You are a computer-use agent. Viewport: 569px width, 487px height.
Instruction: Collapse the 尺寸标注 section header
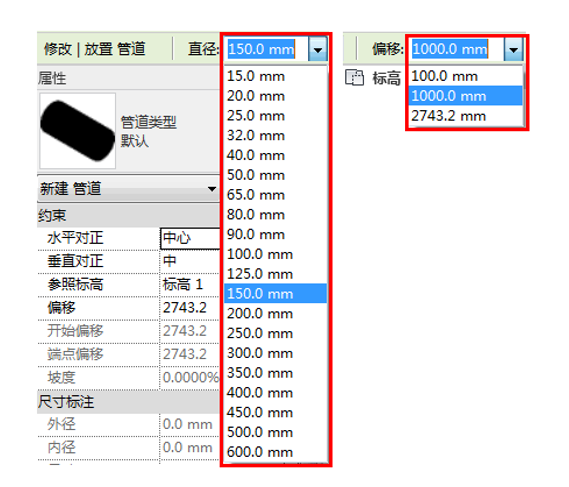coord(128,402)
